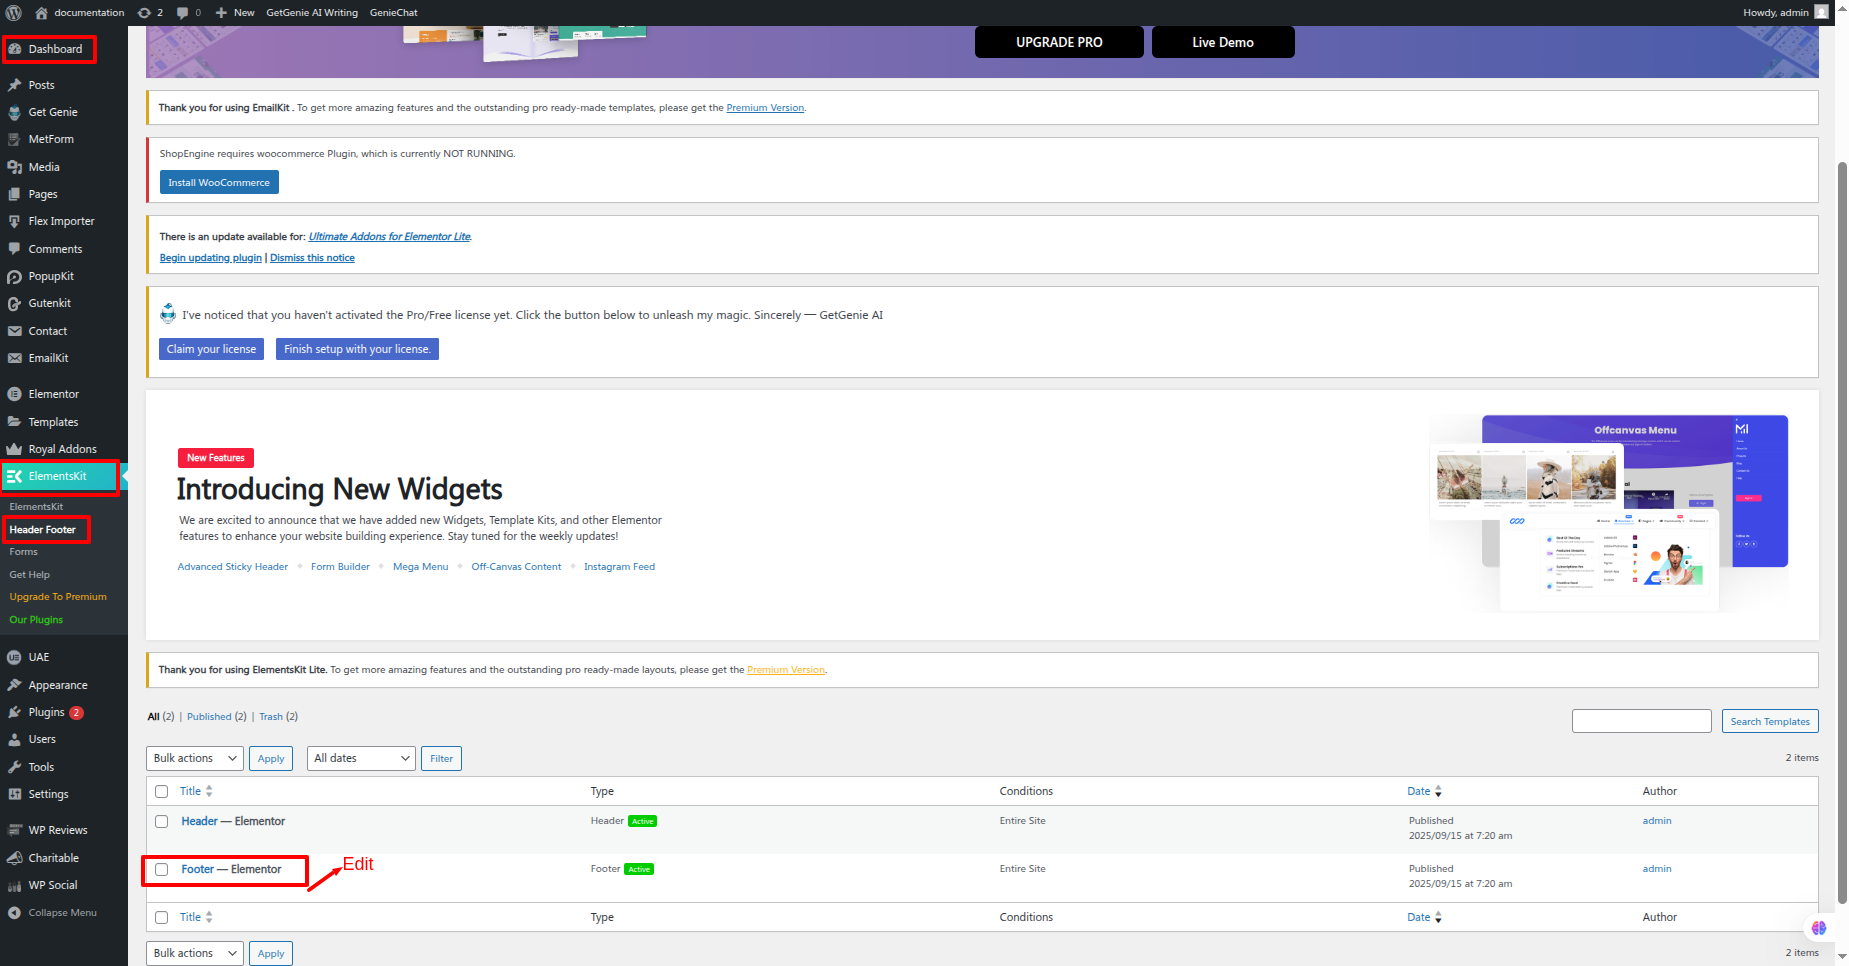The image size is (1849, 966).
Task: Check the Header — Elementor row checkbox
Action: click(162, 822)
